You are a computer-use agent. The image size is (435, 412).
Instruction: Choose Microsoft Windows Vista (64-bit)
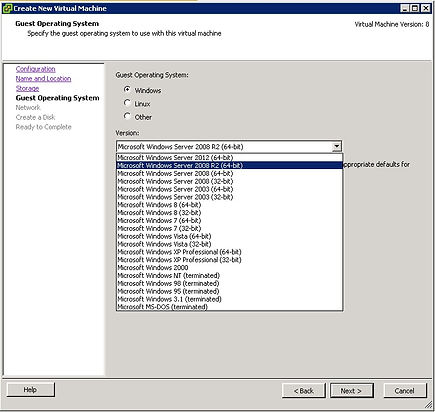coord(229,236)
